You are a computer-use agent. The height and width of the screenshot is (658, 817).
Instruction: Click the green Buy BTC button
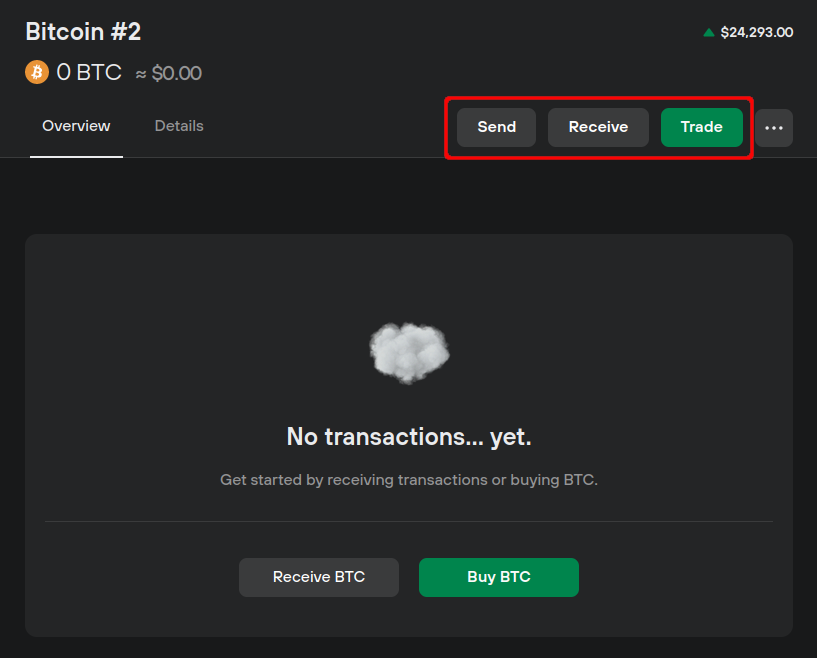click(x=499, y=577)
